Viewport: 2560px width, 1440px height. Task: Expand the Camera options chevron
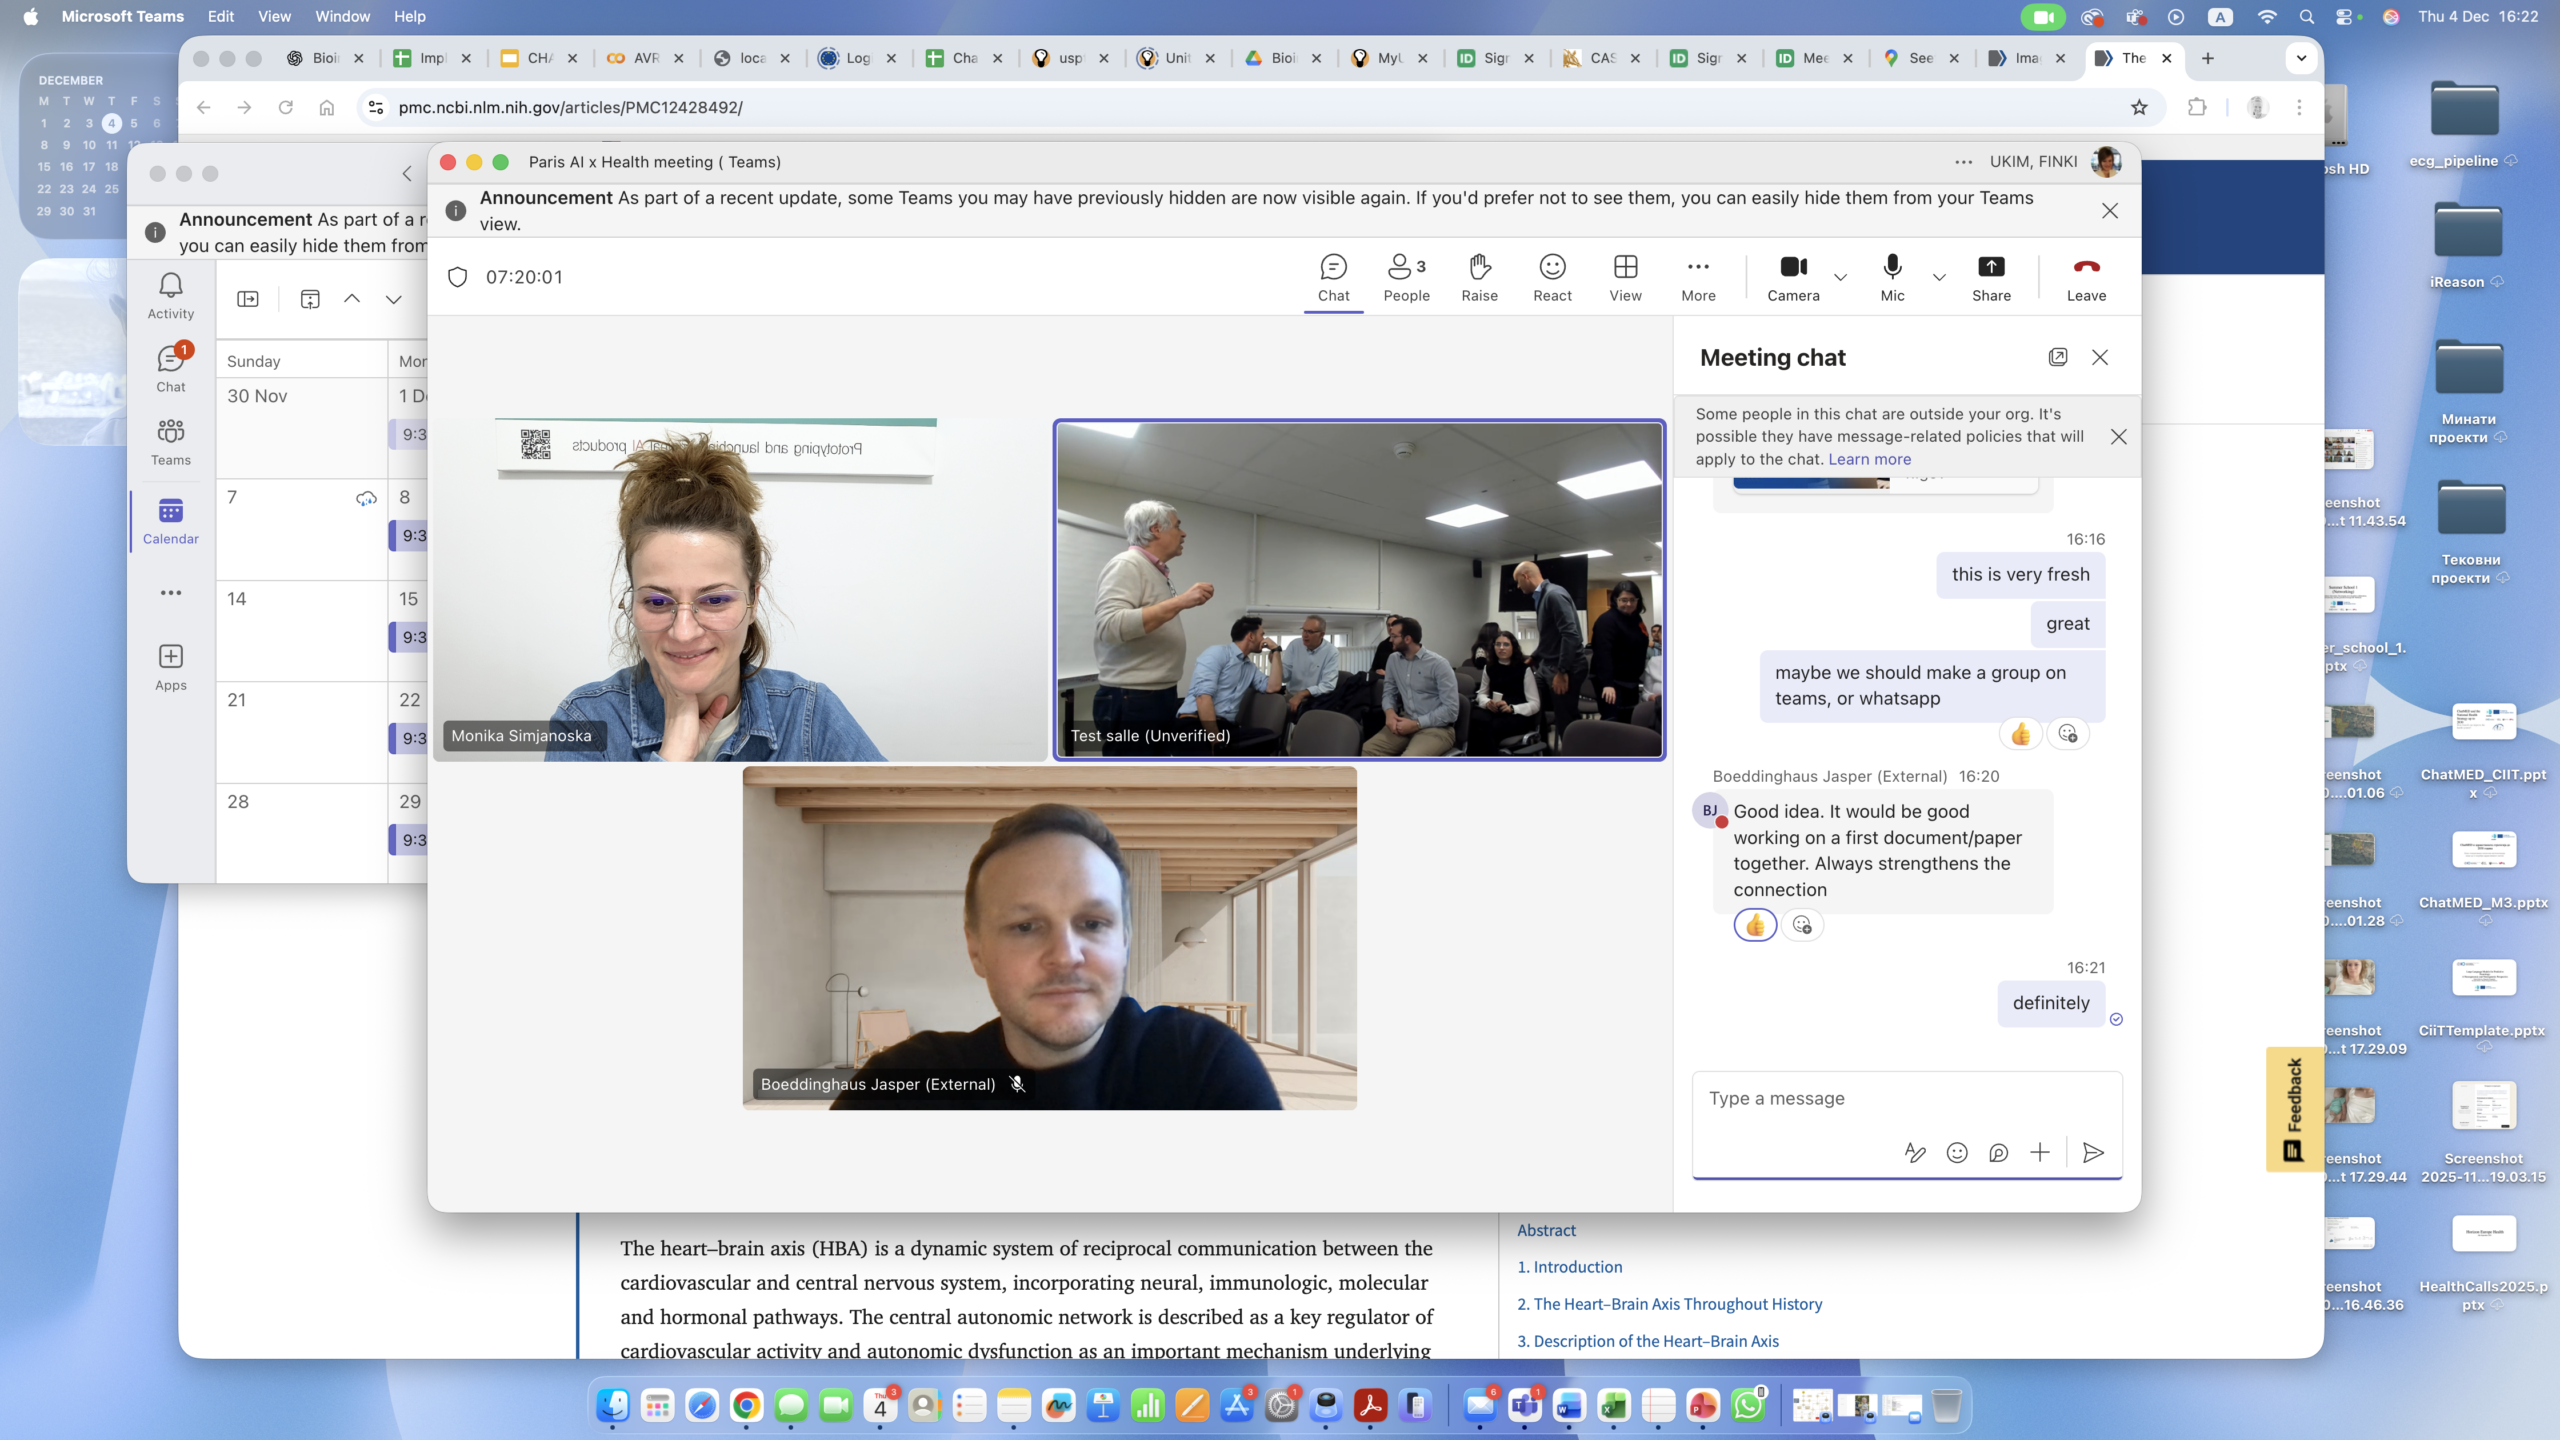[1840, 277]
